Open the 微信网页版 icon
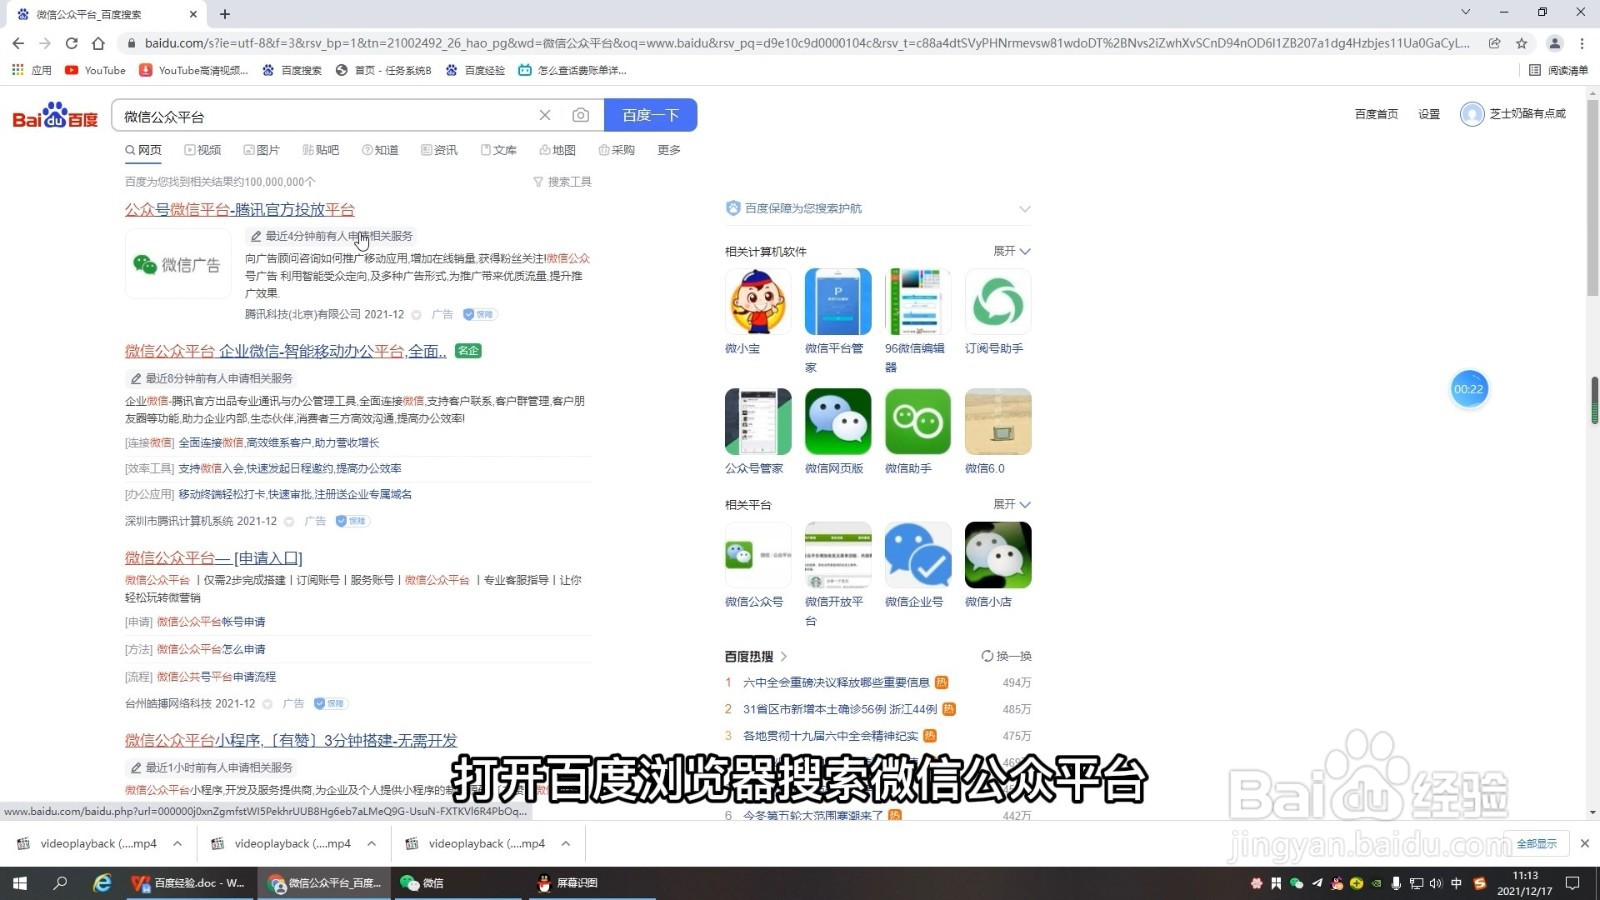 838,421
